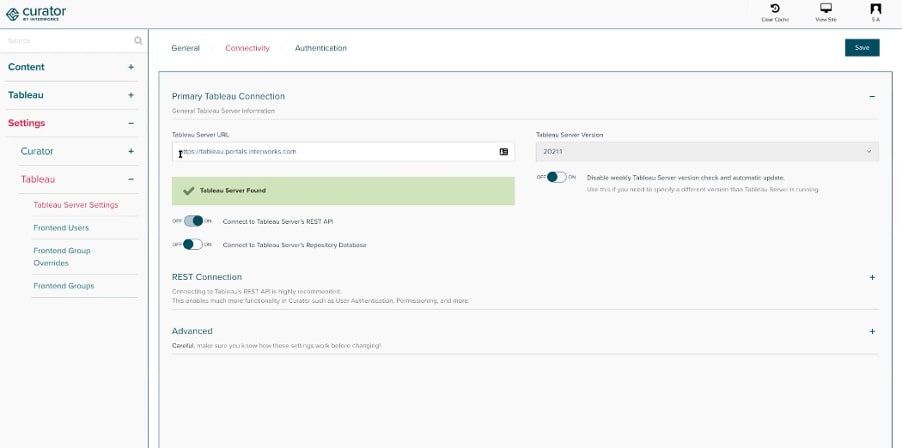Image resolution: width=902 pixels, height=448 pixels.
Task: Open Frontend Groups page
Action: pos(64,286)
